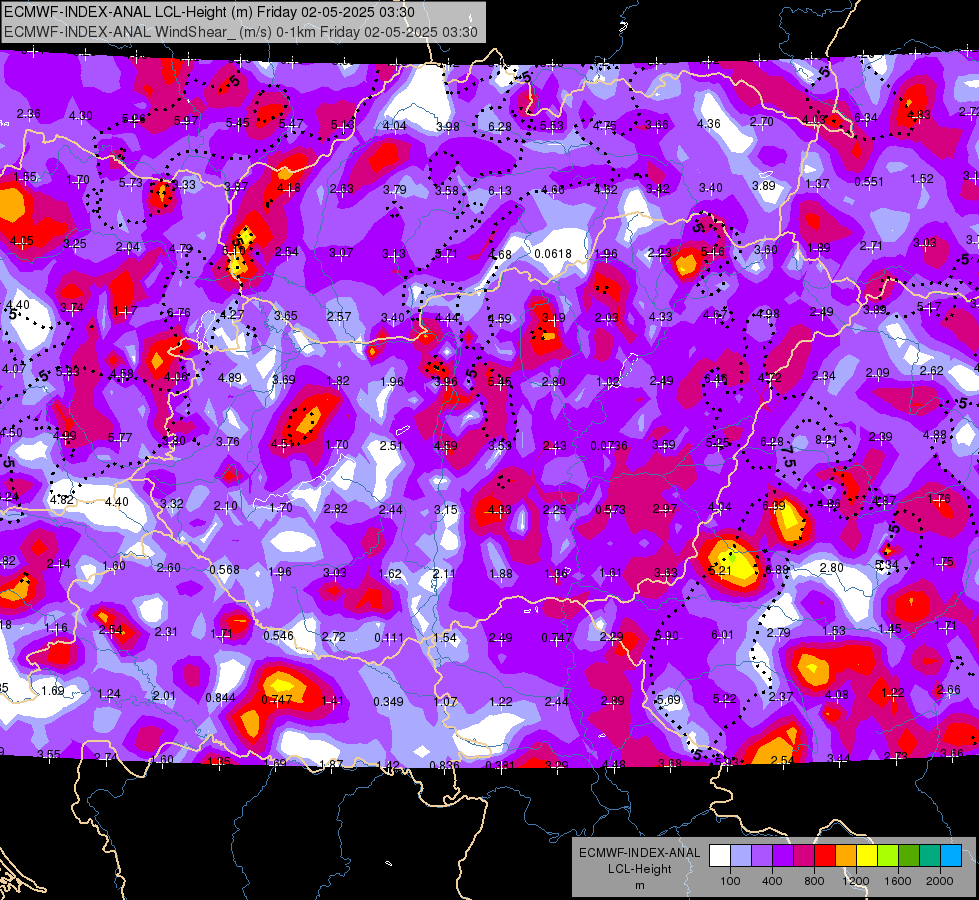Click the ECMWF-INDEX-ANAL legend heading

(x=639, y=853)
